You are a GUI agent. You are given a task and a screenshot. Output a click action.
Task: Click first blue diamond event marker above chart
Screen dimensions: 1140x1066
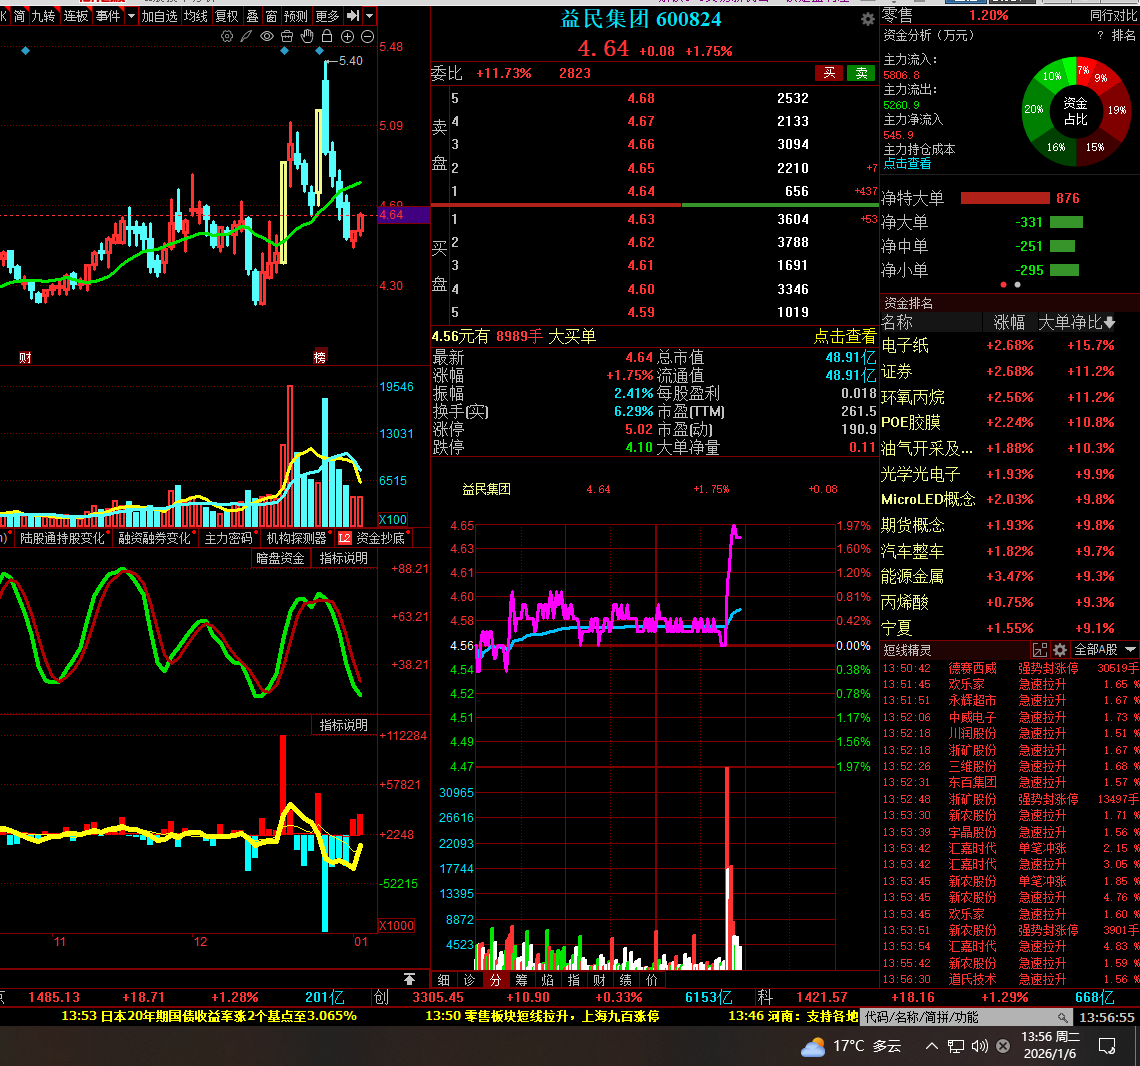pos(25,51)
